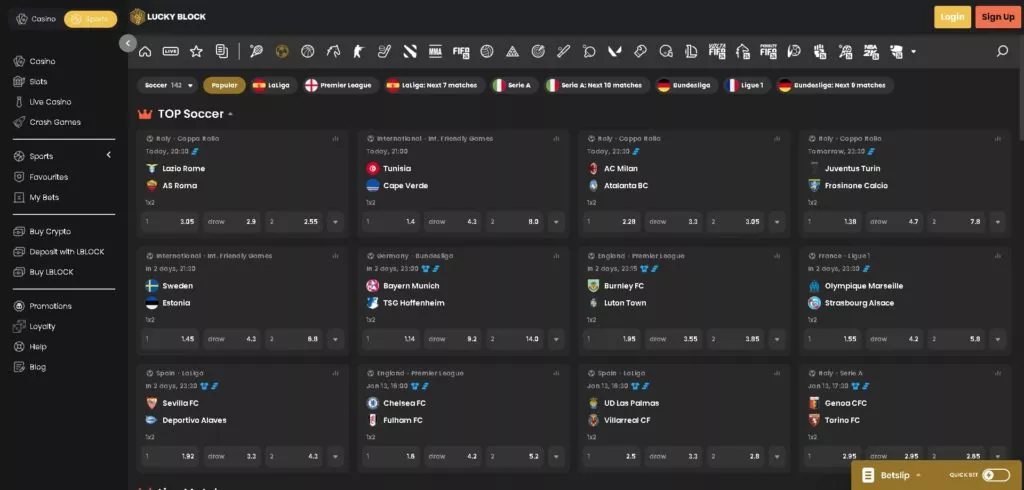Select the Bundesliga filter tab

coord(683,85)
